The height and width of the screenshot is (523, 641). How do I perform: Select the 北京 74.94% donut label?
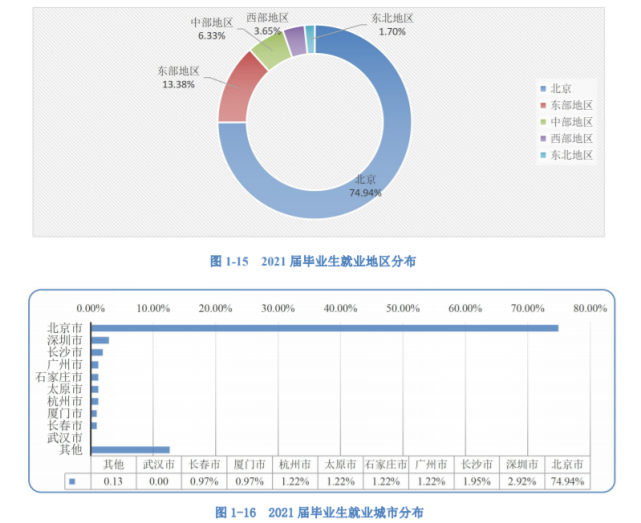click(x=365, y=186)
